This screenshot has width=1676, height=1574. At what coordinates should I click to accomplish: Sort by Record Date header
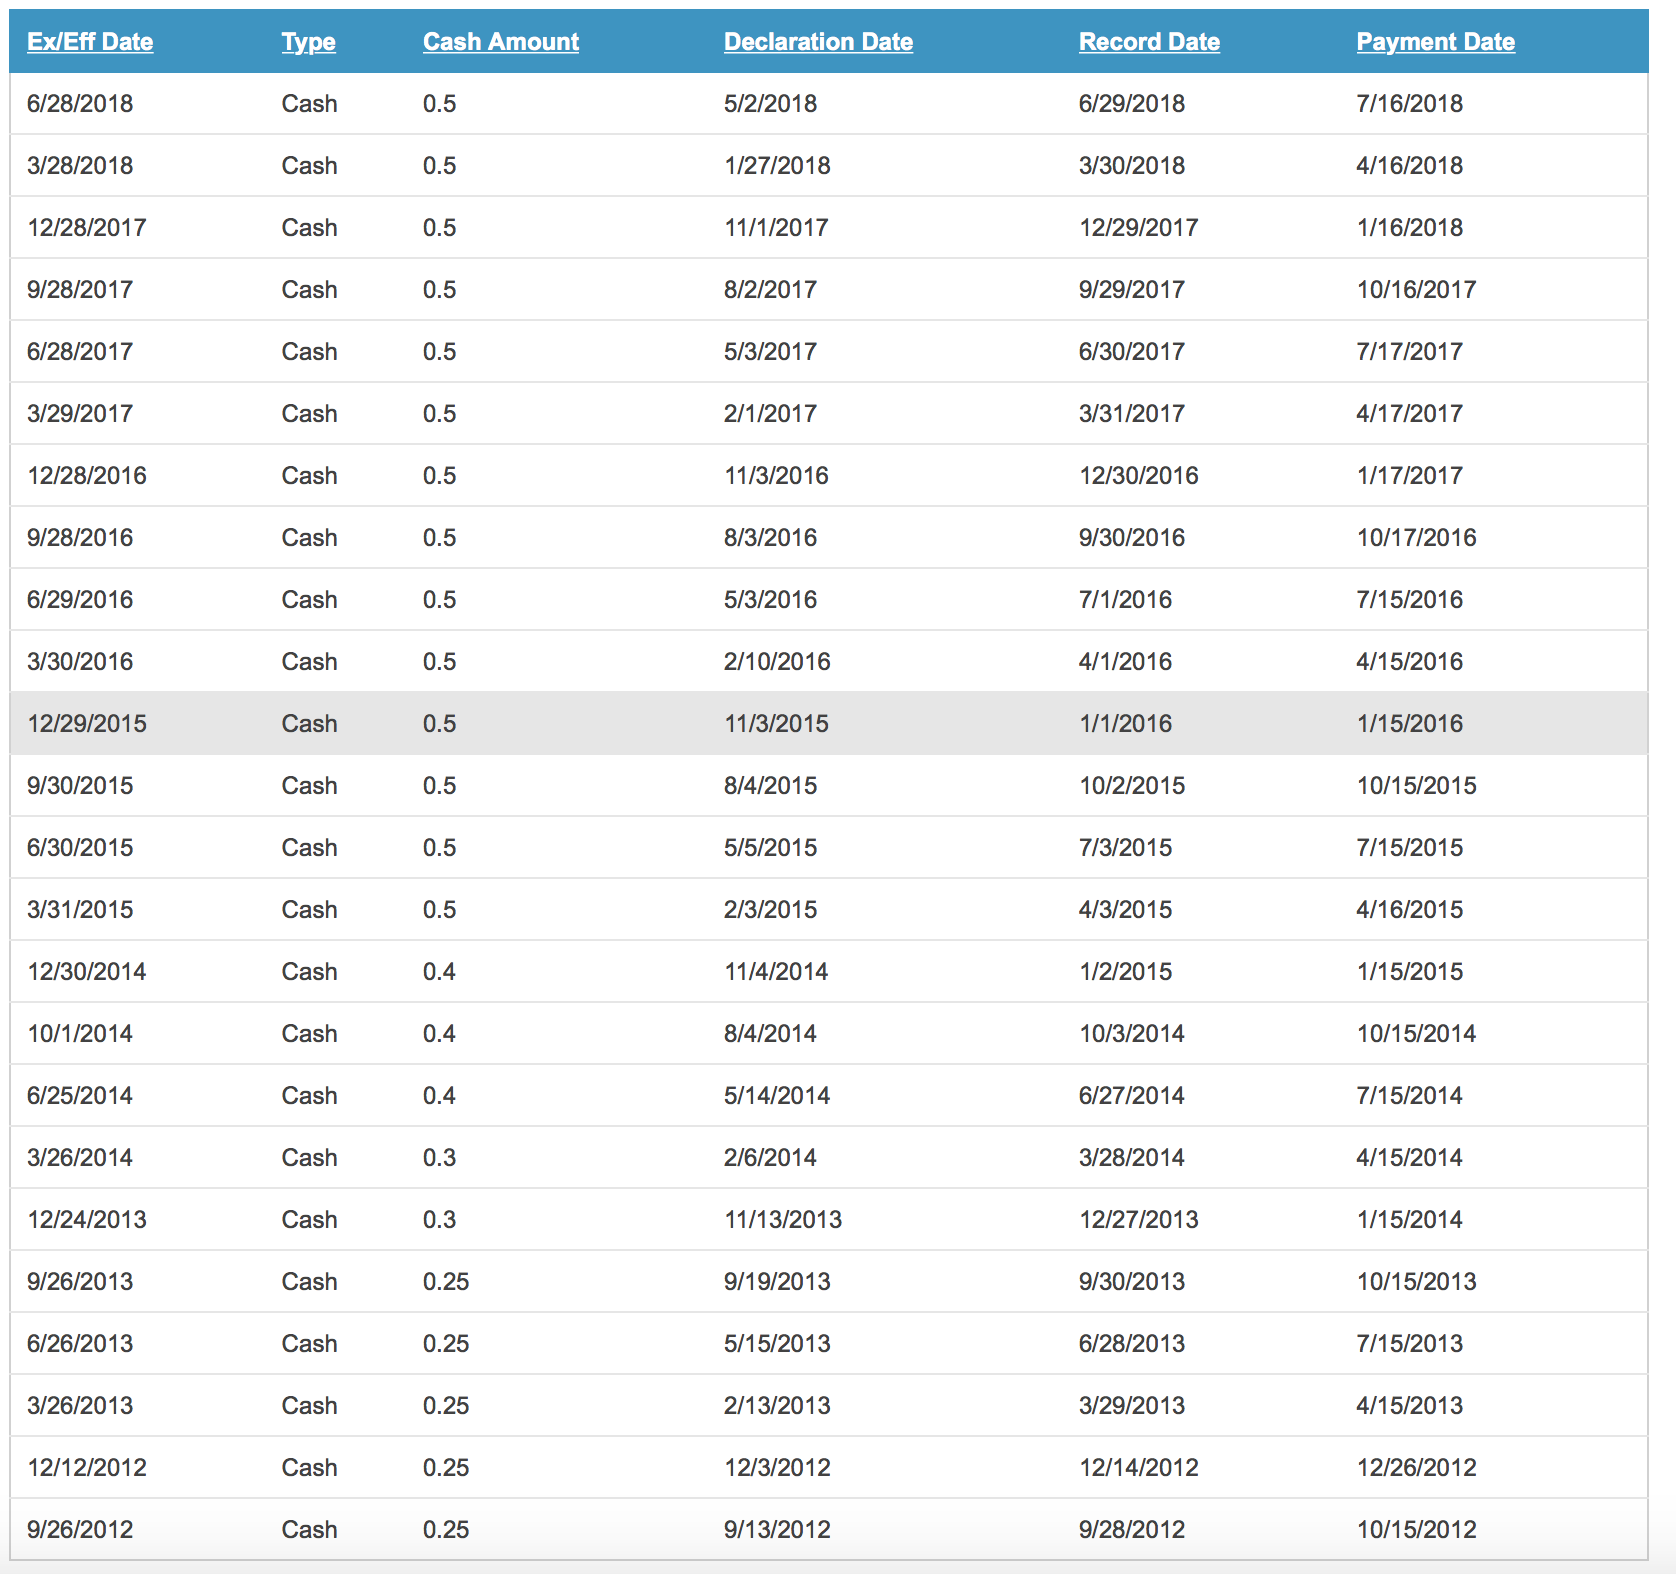1149,42
